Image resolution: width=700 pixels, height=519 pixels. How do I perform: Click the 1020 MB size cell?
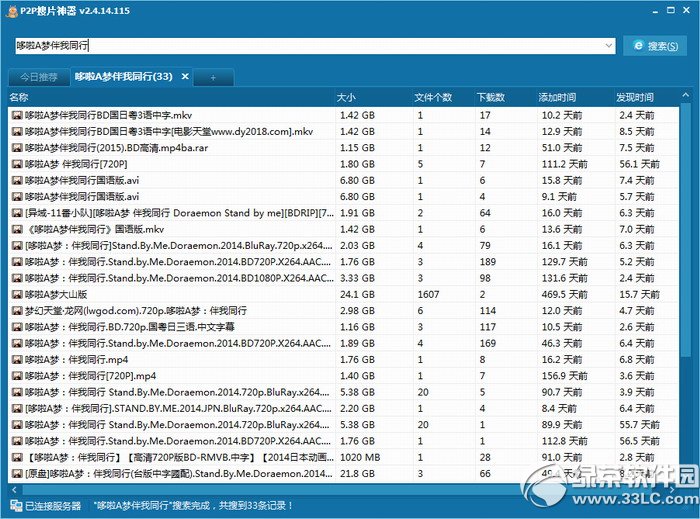360,457
